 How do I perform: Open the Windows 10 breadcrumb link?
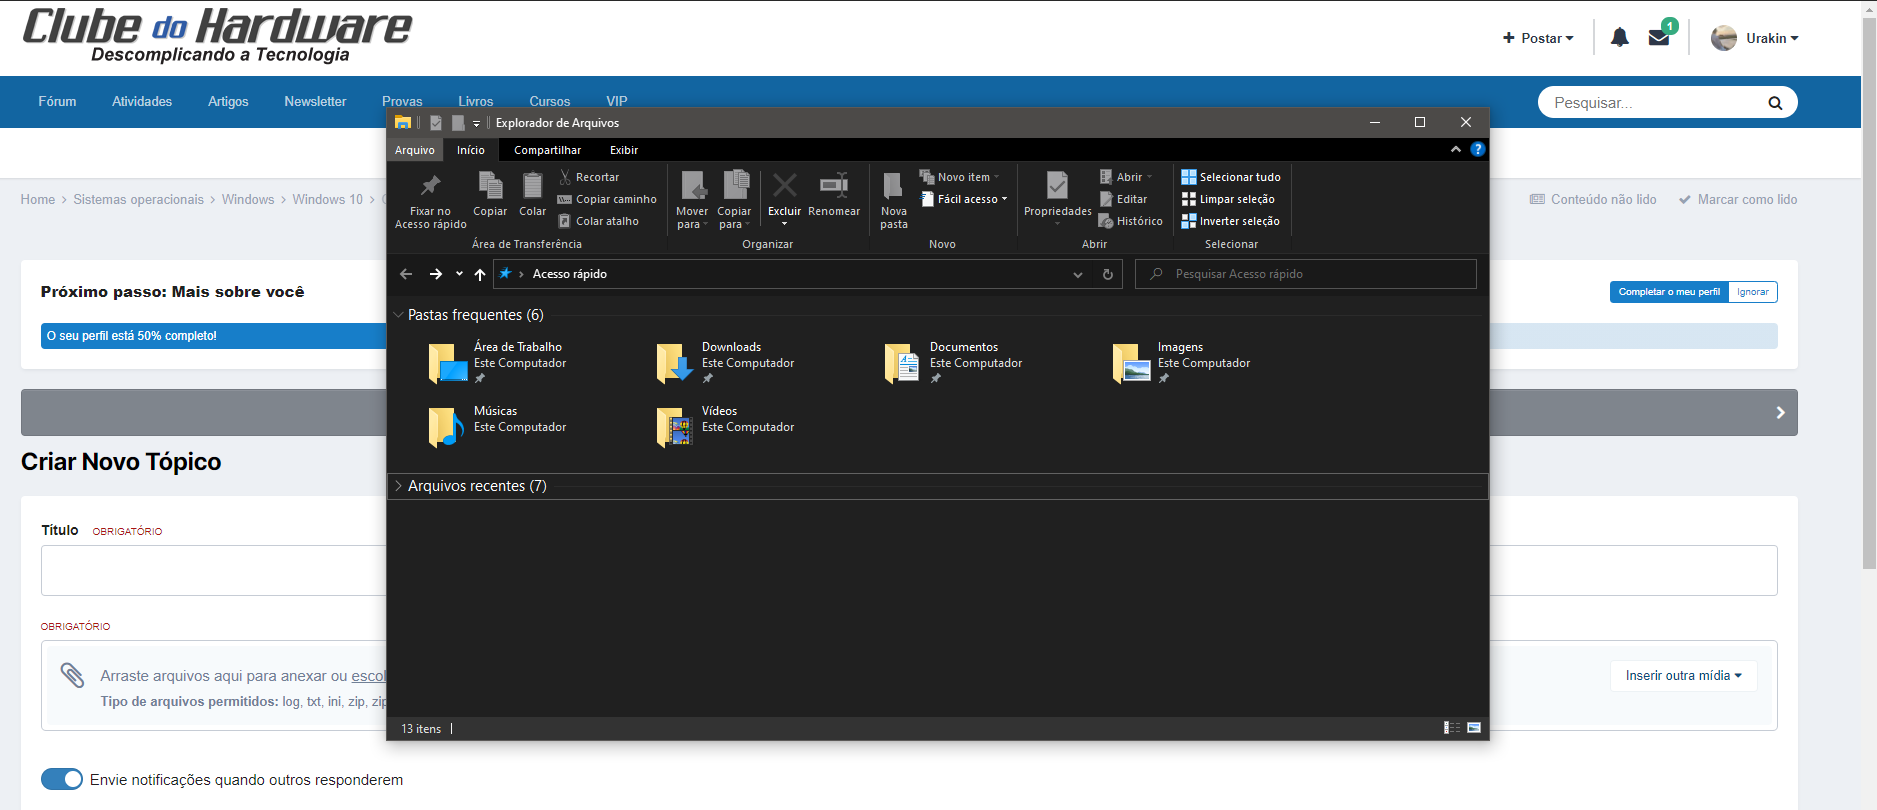[327, 199]
